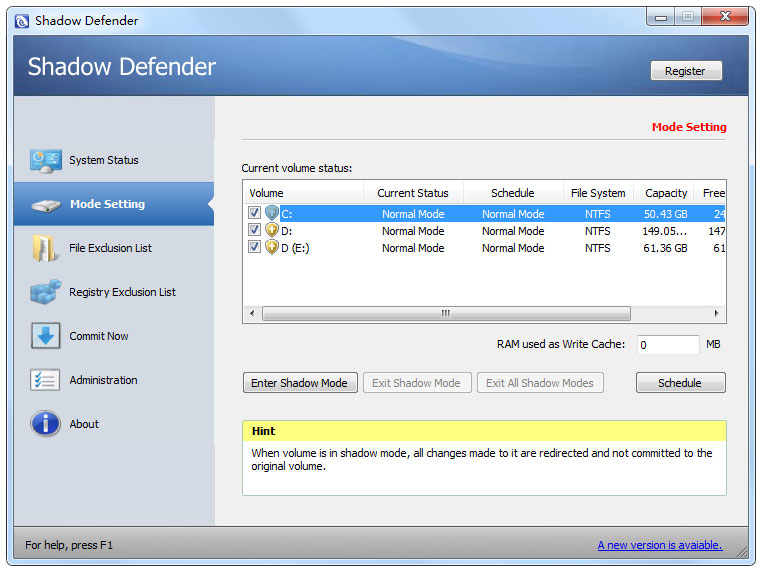The height and width of the screenshot is (573, 761).
Task: Click Schedule Normal Mode cell for D (E:)
Action: coord(513,248)
